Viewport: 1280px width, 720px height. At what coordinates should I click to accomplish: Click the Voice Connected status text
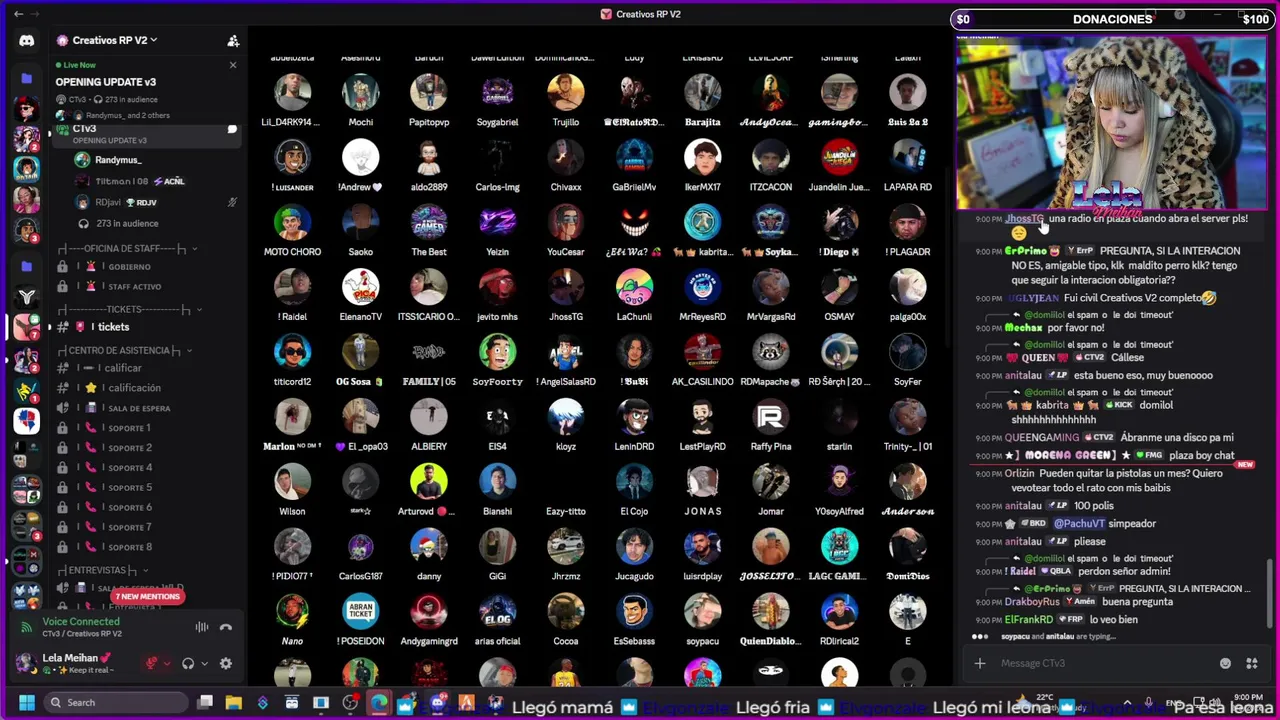80,621
